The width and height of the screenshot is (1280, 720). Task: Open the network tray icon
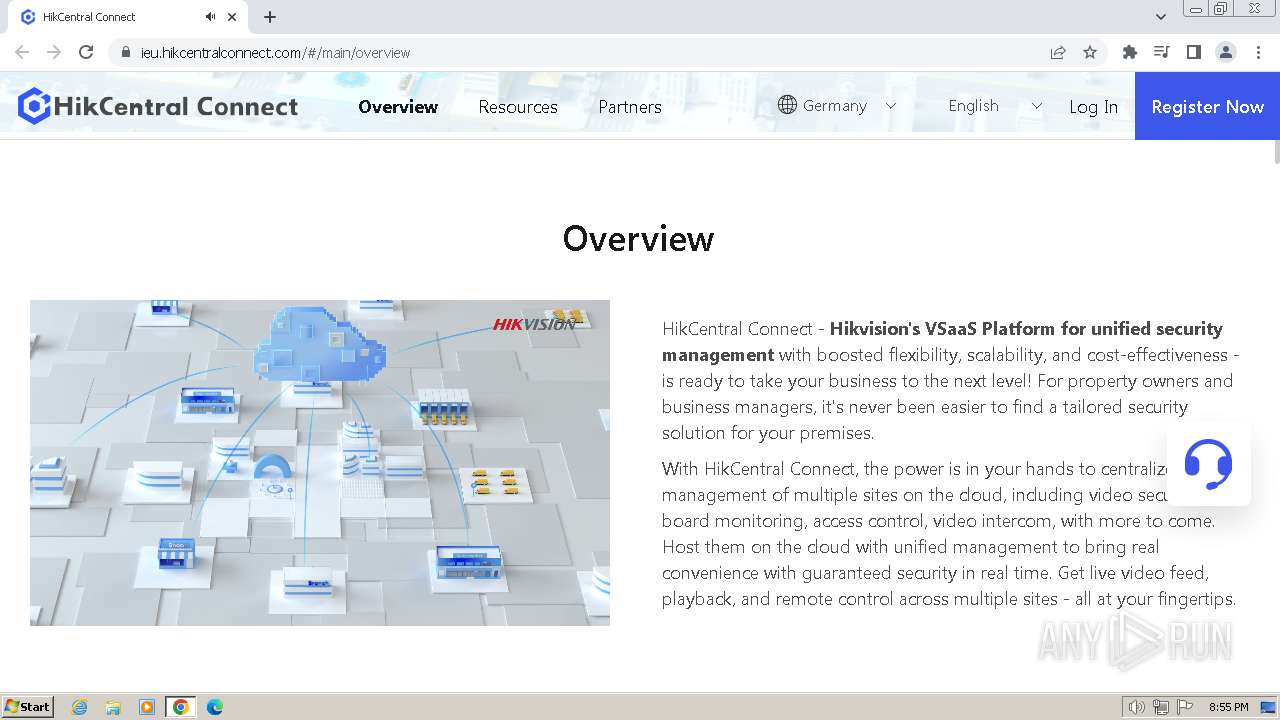pyautogui.click(x=1161, y=707)
